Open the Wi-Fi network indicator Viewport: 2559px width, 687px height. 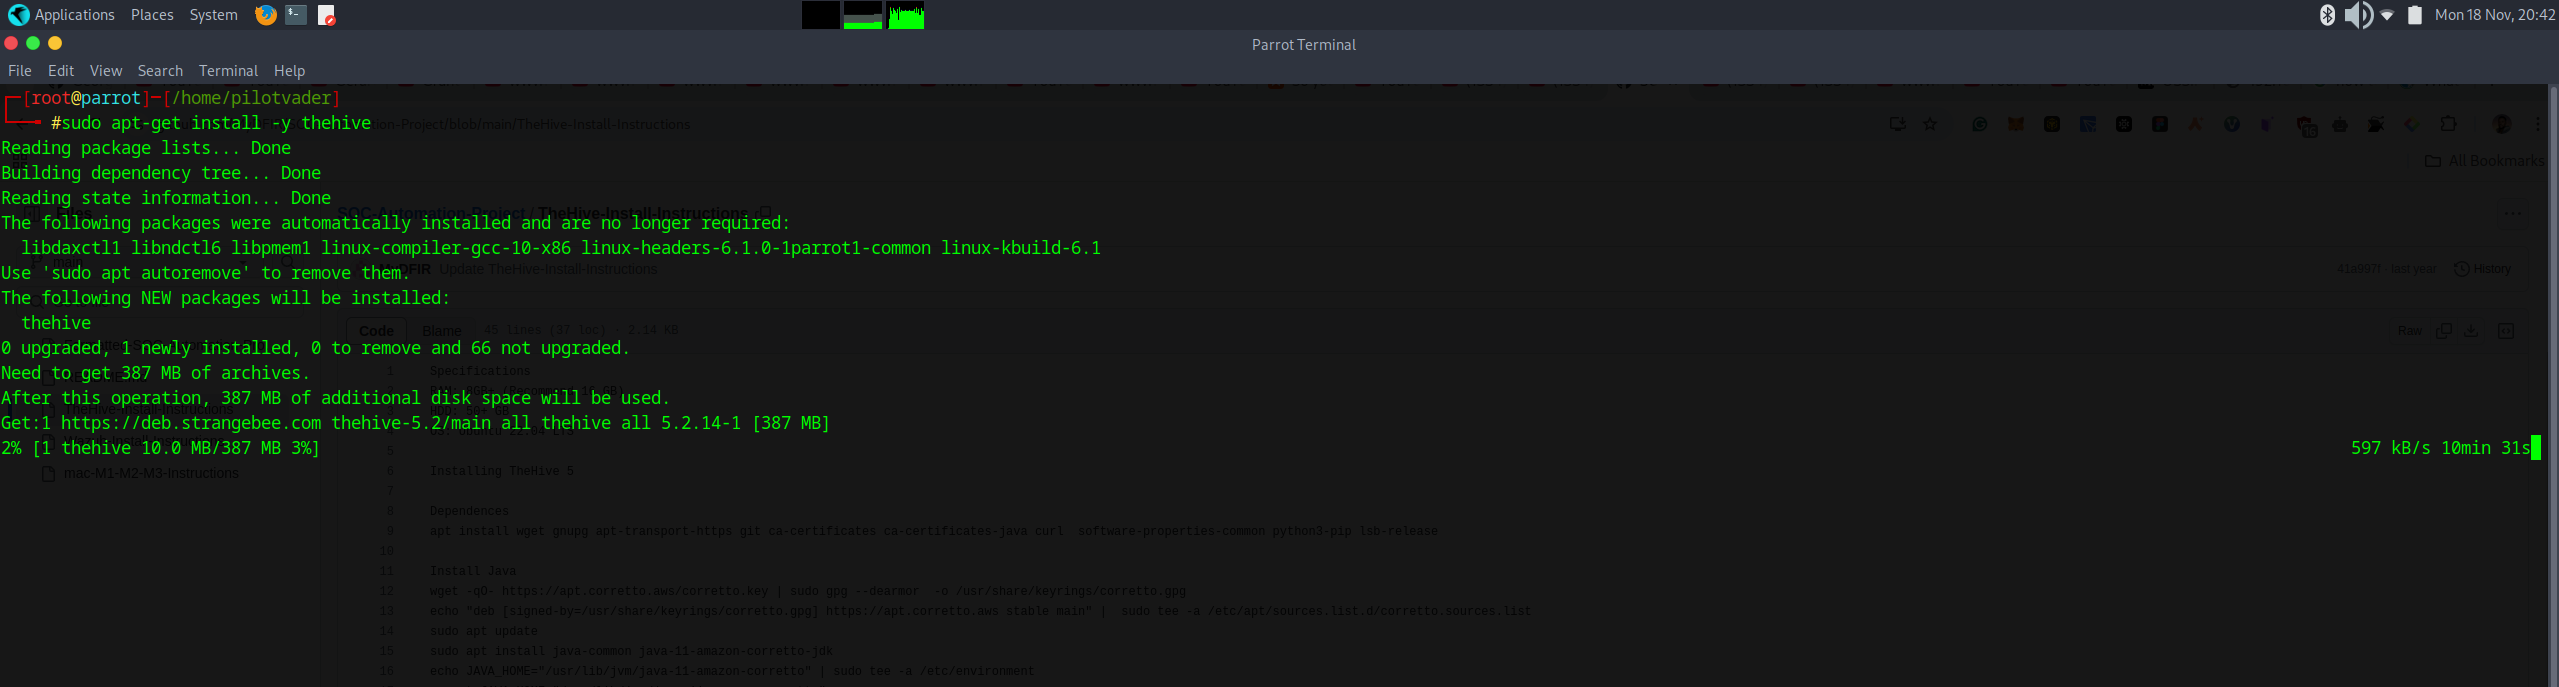[x=2387, y=15]
